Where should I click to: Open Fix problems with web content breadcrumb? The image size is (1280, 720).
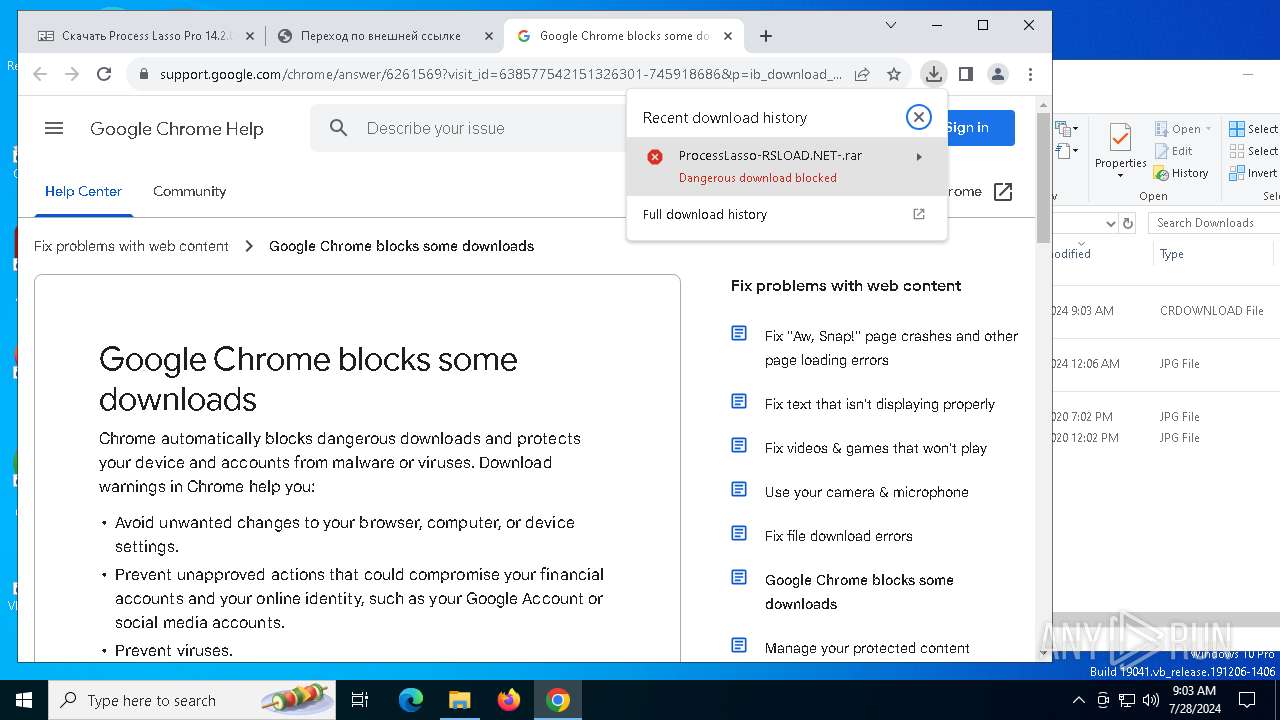click(131, 246)
